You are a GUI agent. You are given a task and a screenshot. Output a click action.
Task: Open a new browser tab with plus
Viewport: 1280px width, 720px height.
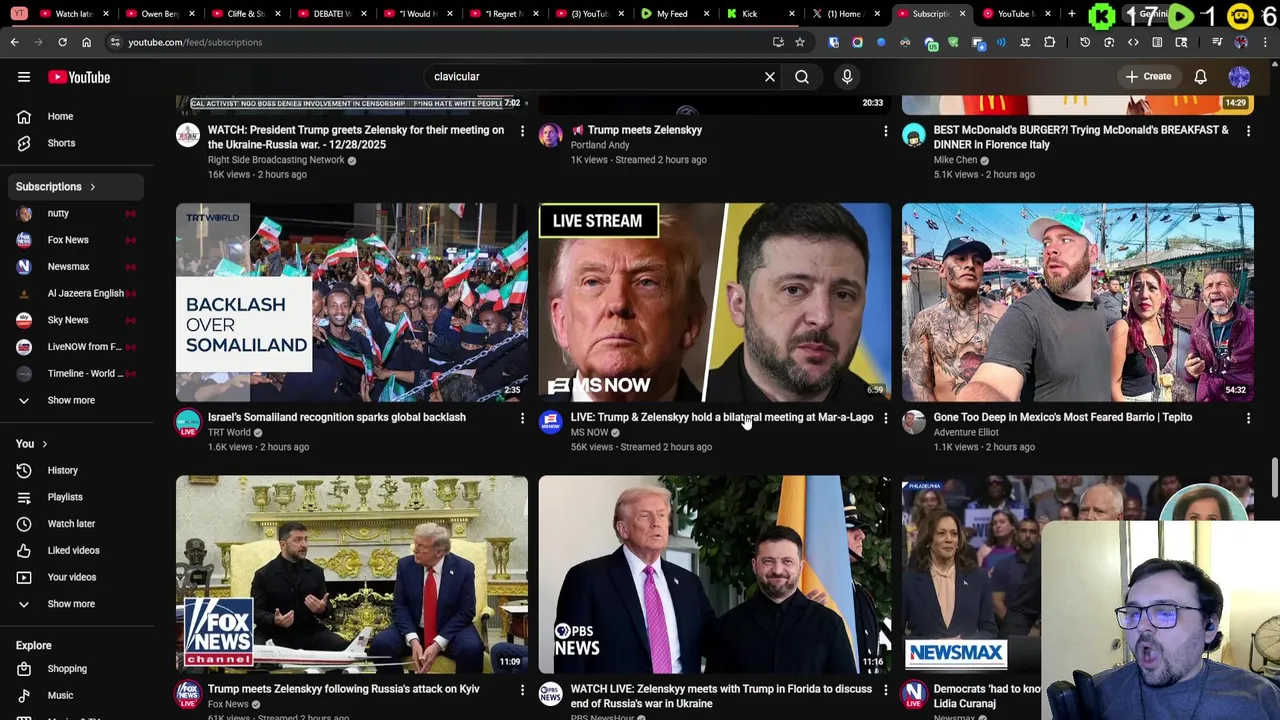pyautogui.click(x=1072, y=14)
